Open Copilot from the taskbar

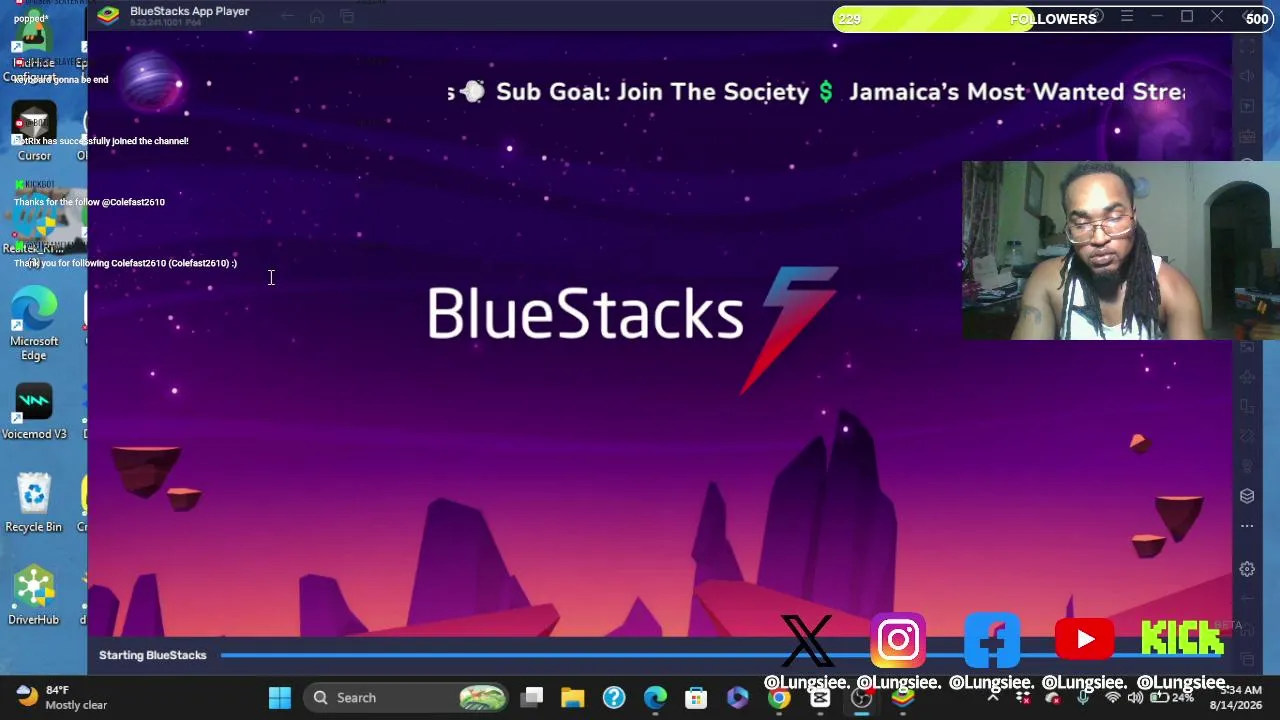click(x=737, y=698)
